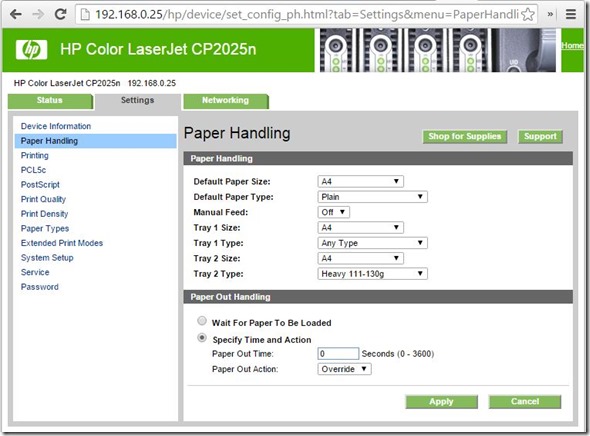Viewport: 590px width, 436px height.
Task: Open the Default Paper Size dropdown
Action: pyautogui.click(x=360, y=181)
